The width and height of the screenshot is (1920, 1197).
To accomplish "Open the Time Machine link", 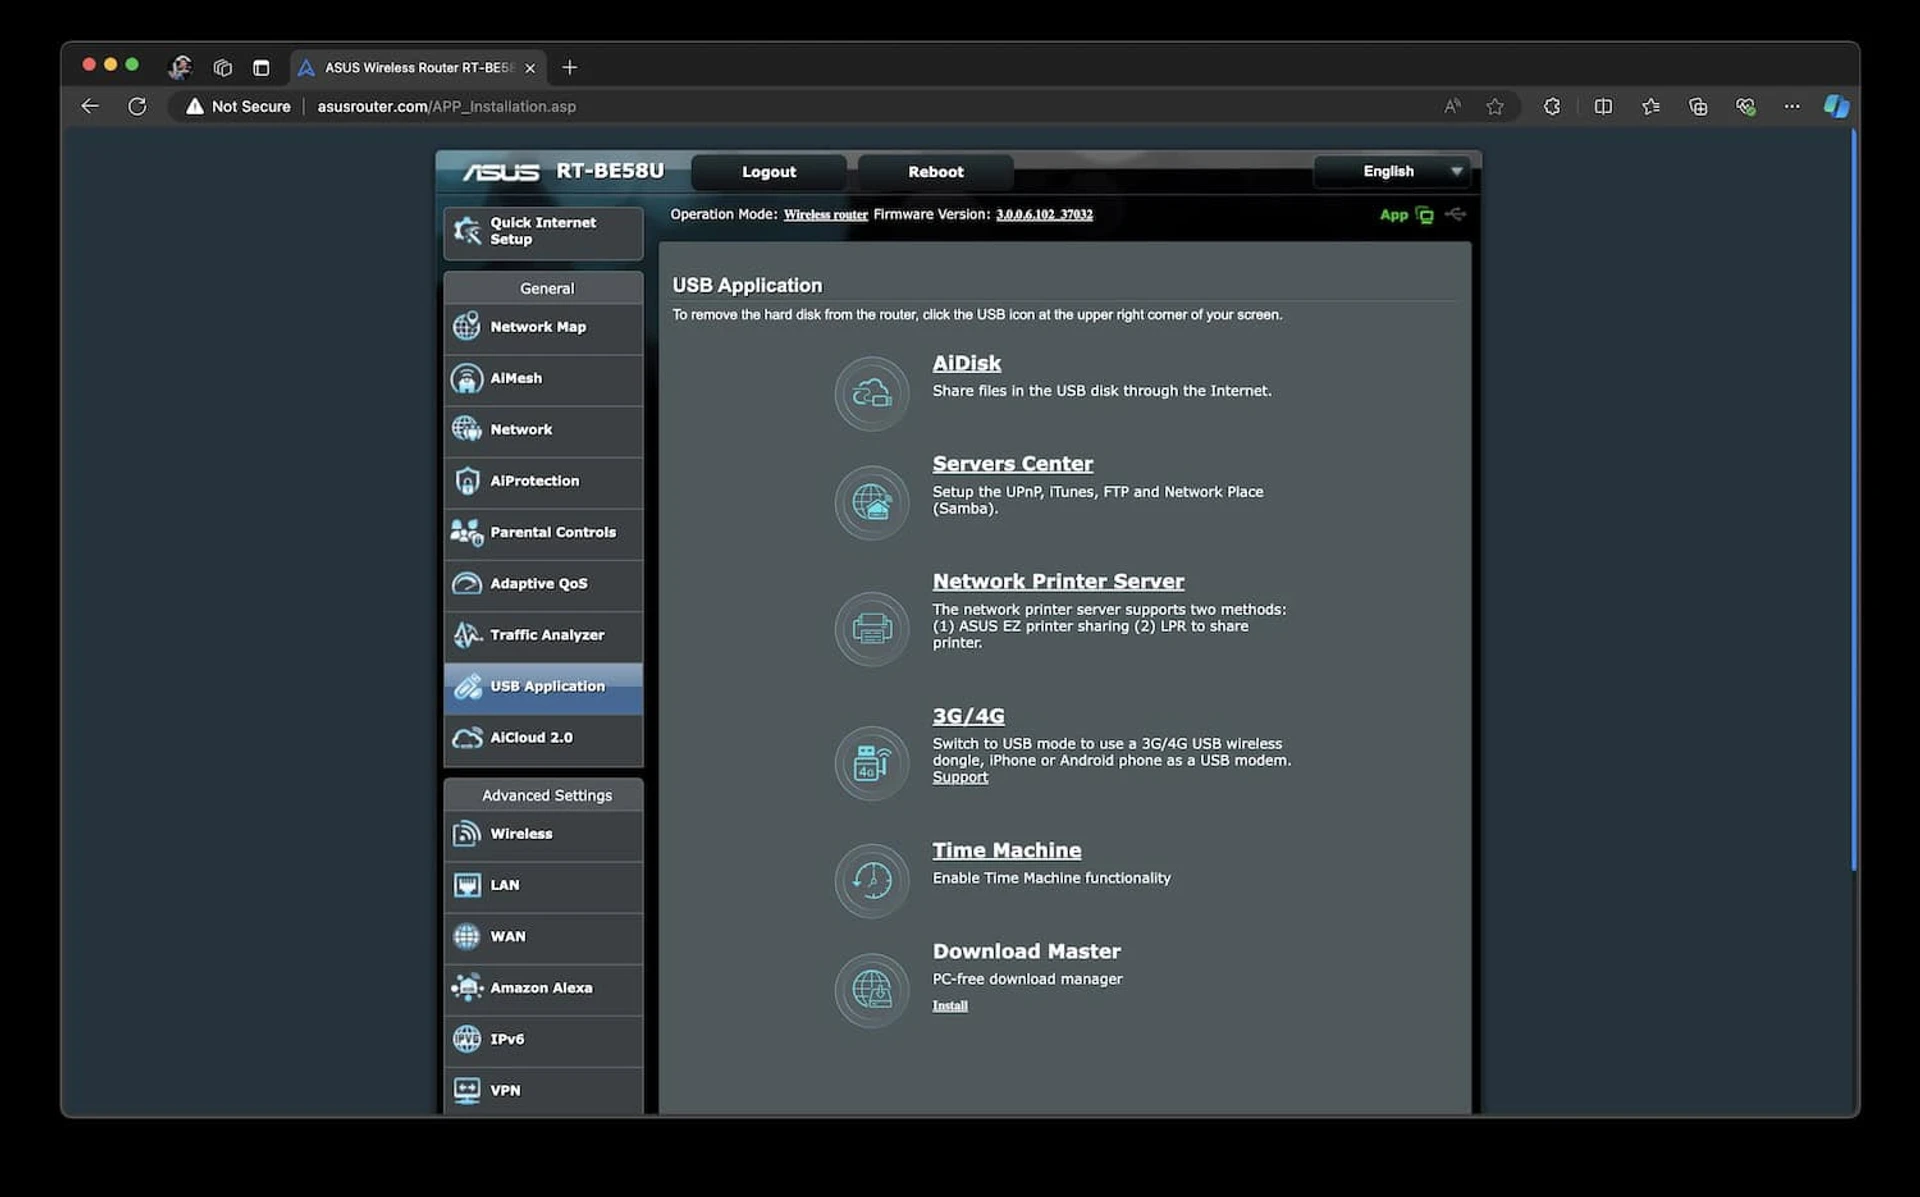I will [x=1007, y=851].
